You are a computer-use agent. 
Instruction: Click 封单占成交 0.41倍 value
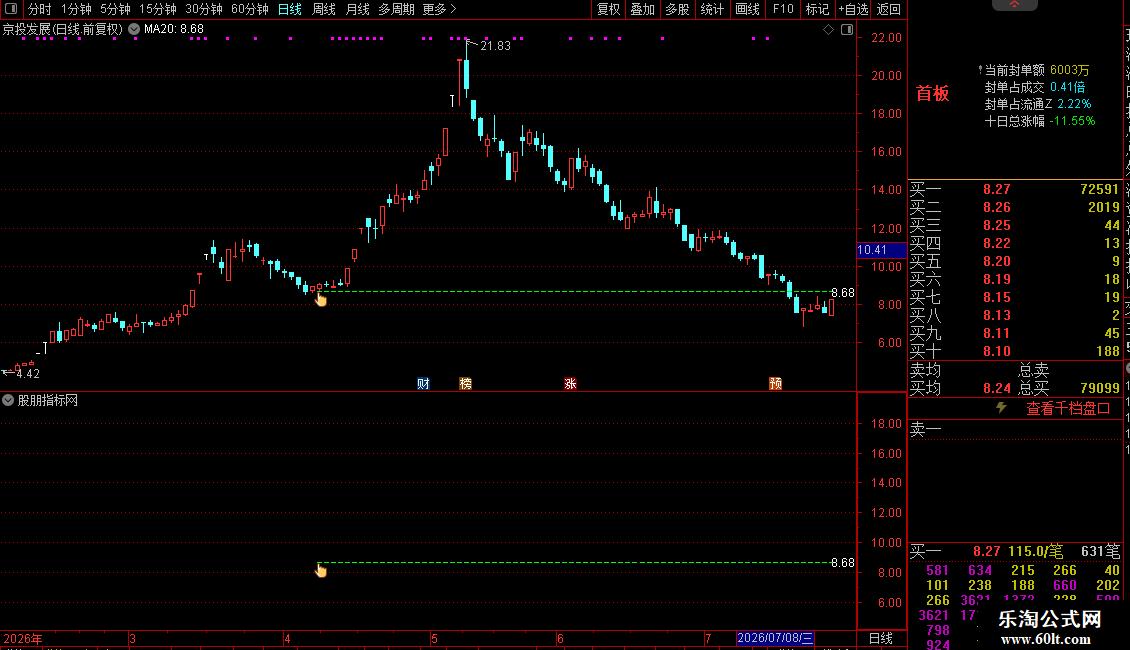tap(1067, 87)
